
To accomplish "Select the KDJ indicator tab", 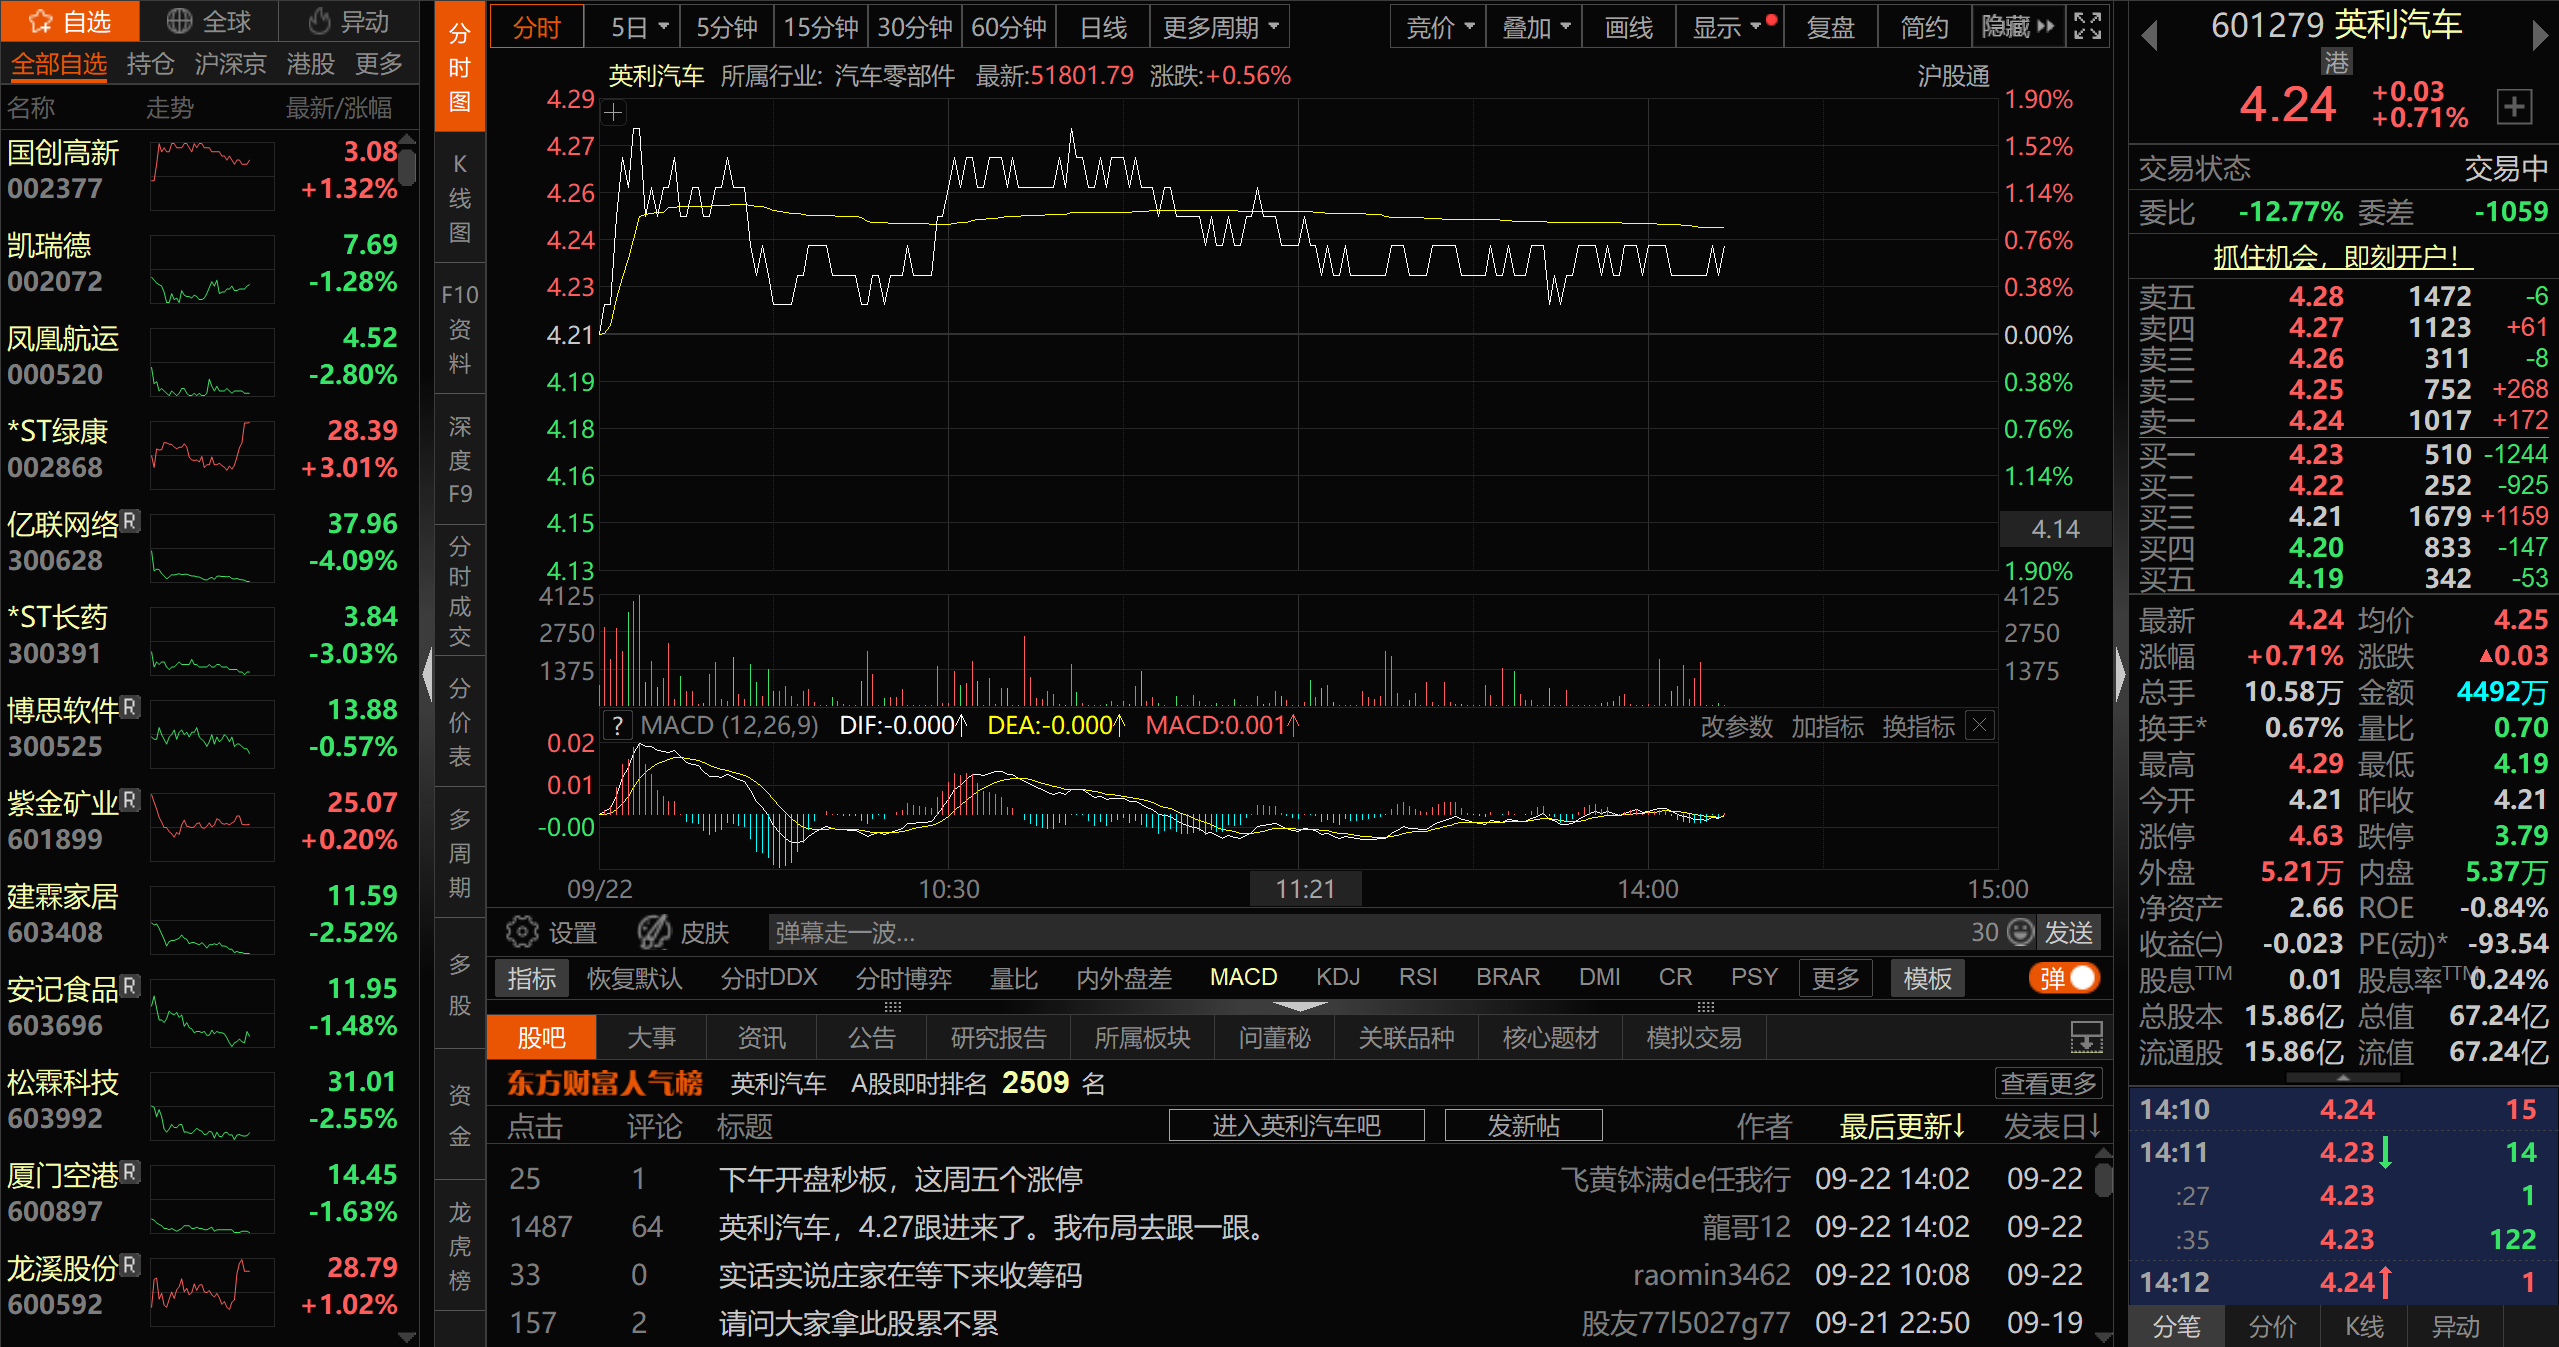I will click(x=1338, y=977).
